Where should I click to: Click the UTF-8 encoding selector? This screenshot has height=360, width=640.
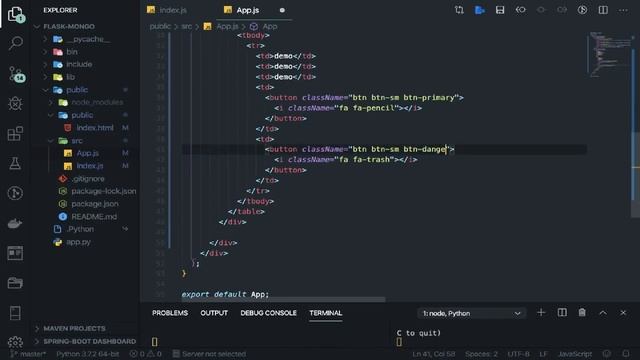[518, 354]
